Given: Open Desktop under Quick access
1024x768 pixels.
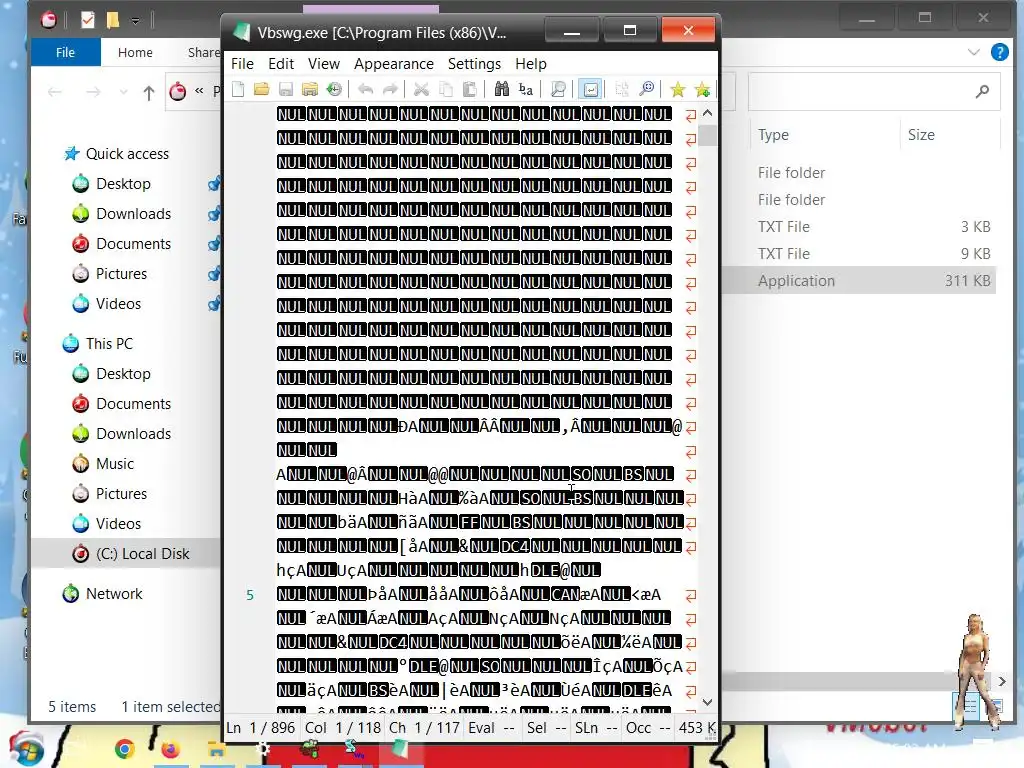Looking at the screenshot, I should pyautogui.click(x=123, y=184).
